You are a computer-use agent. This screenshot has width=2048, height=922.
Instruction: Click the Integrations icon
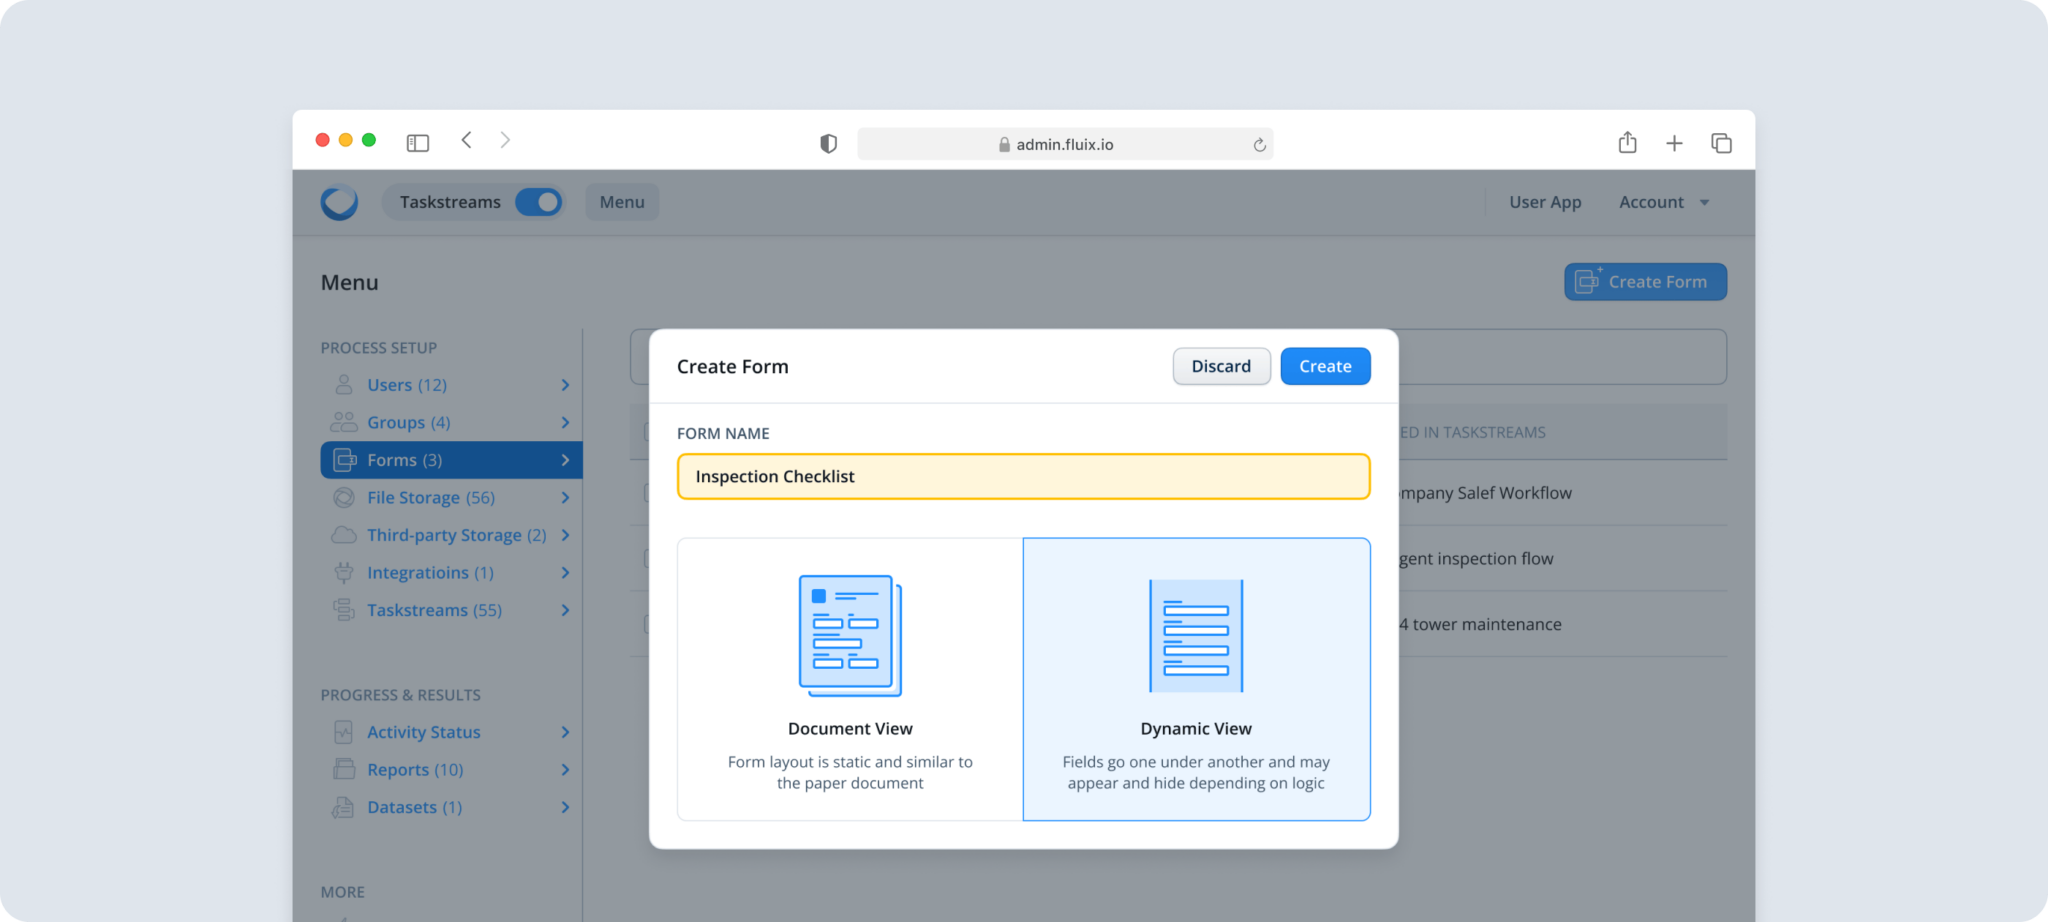coord(343,572)
